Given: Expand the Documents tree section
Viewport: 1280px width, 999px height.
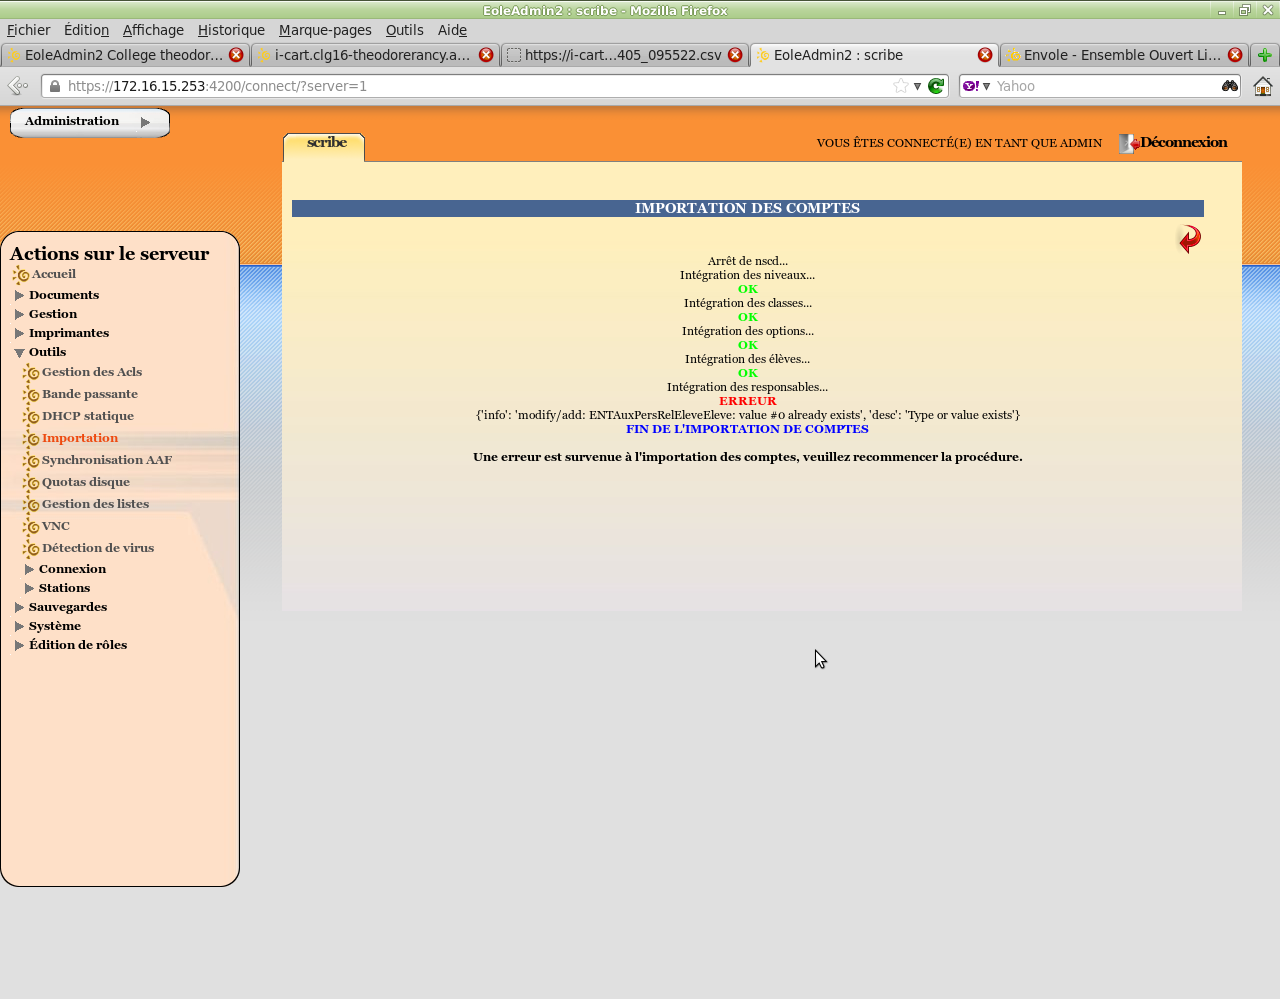Looking at the screenshot, I should 19,295.
